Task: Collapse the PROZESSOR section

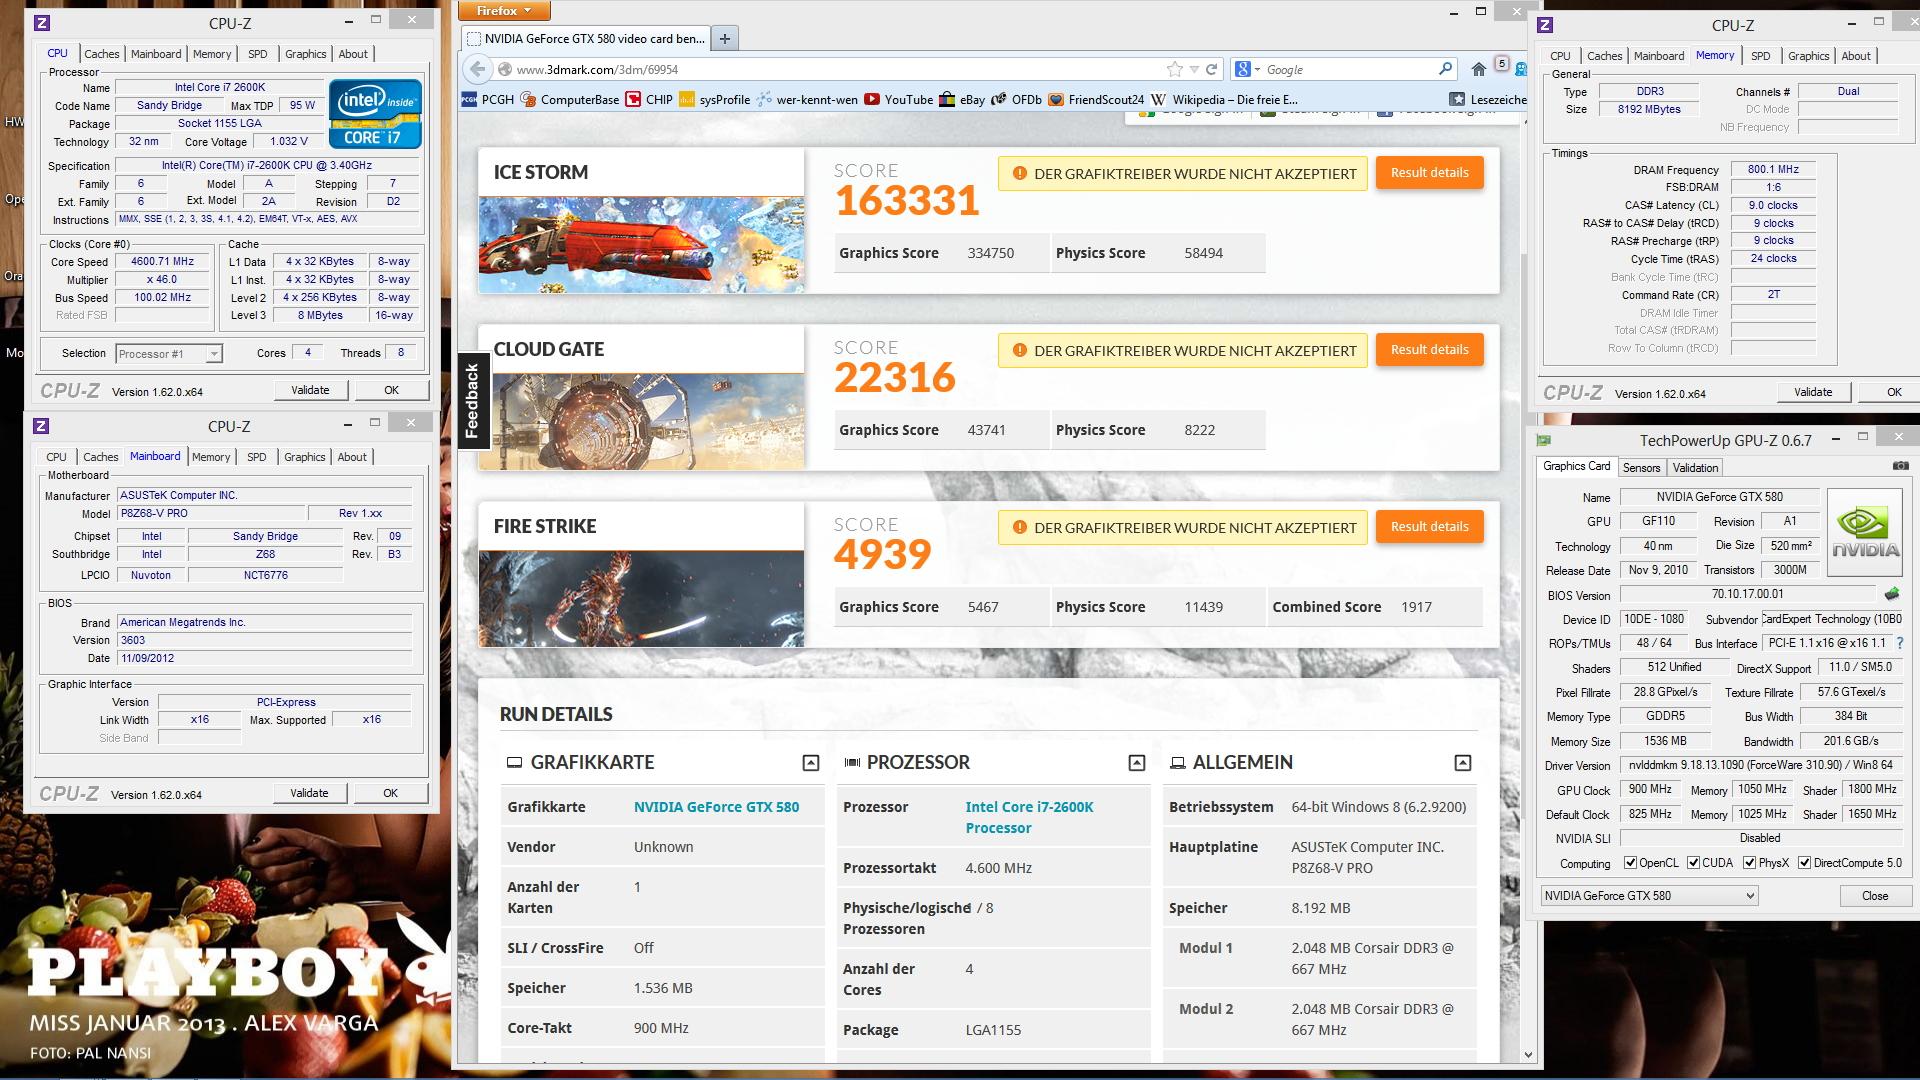Action: tap(1137, 763)
